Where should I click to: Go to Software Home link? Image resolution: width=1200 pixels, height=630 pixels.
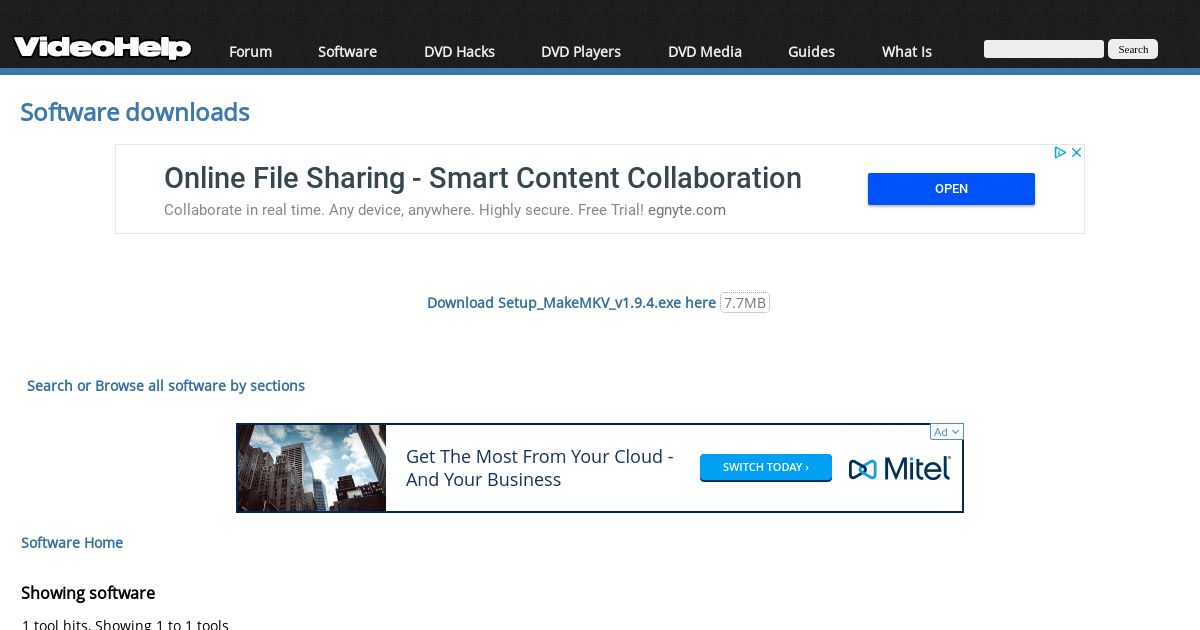[x=72, y=543]
